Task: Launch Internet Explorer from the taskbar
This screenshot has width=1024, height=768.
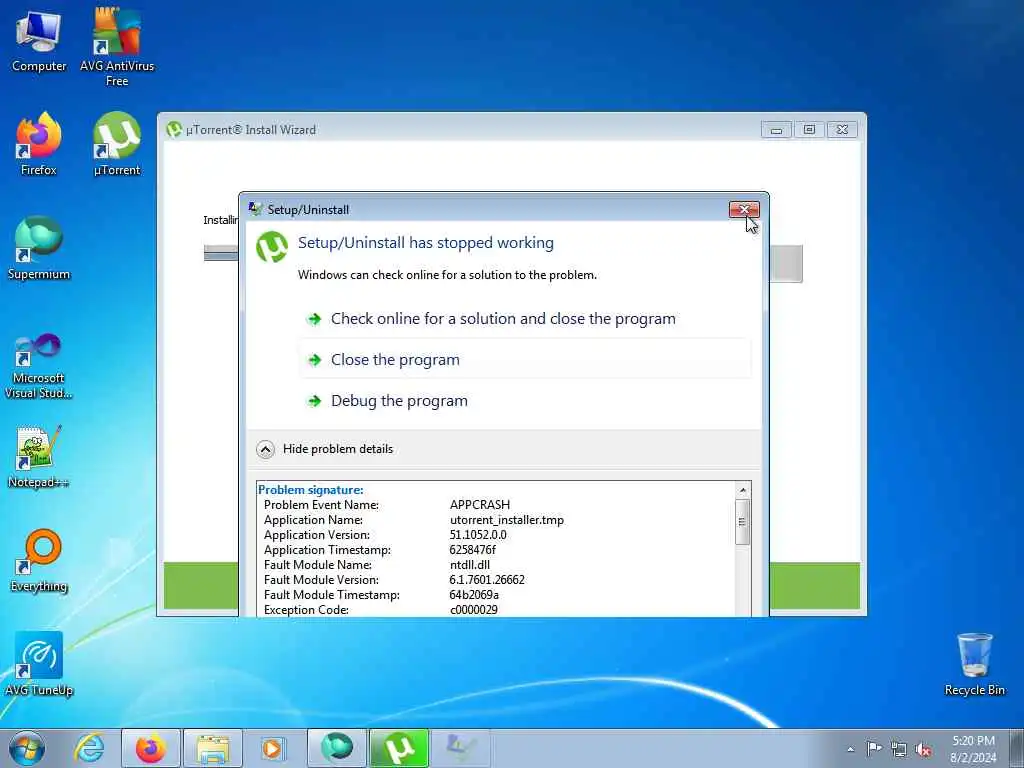Action: 89,748
